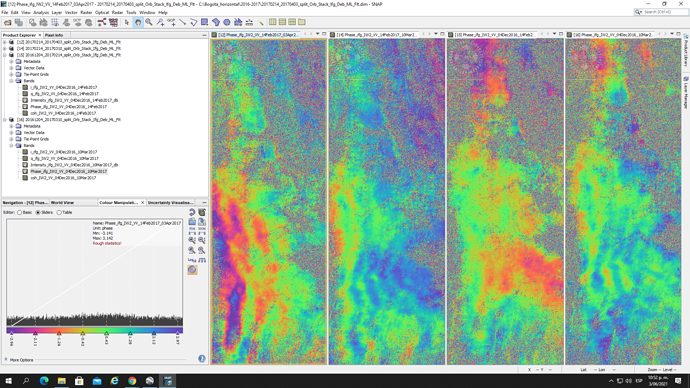This screenshot has height=388, width=690.
Task: Open Chrome from the Windows taskbar
Action: 132,381
